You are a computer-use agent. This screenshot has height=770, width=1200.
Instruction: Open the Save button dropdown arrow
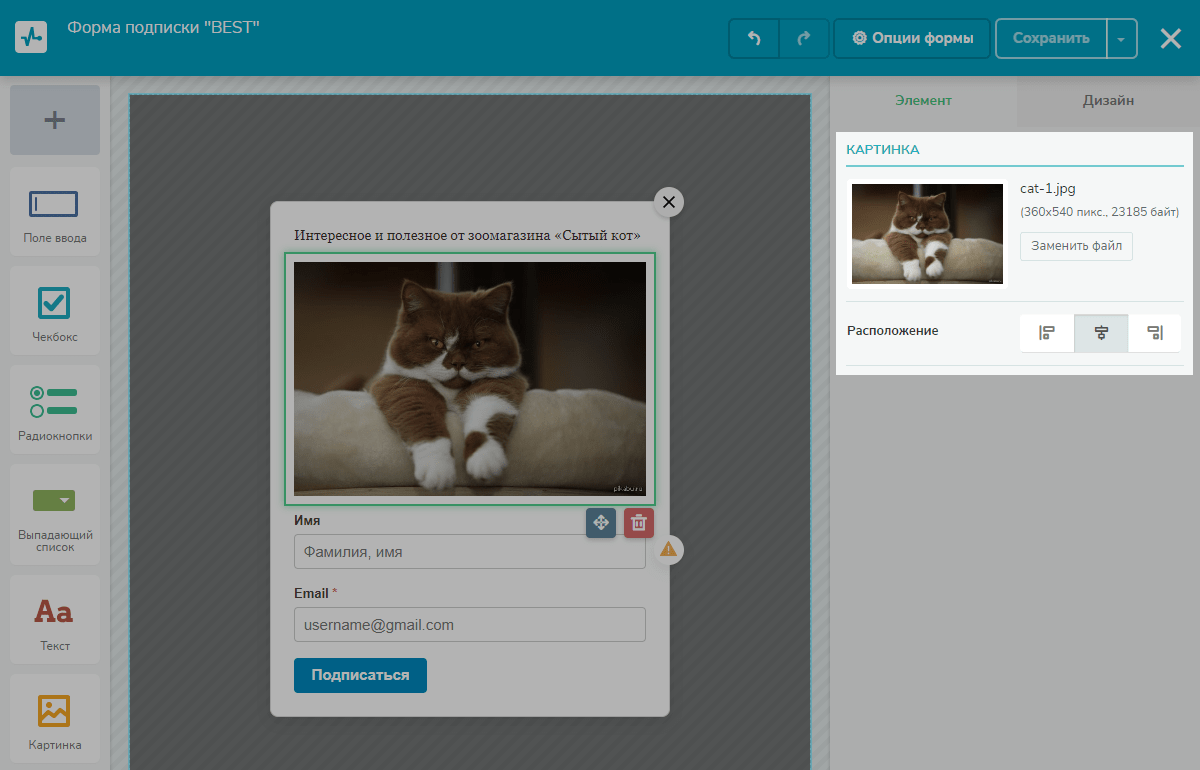(1121, 39)
